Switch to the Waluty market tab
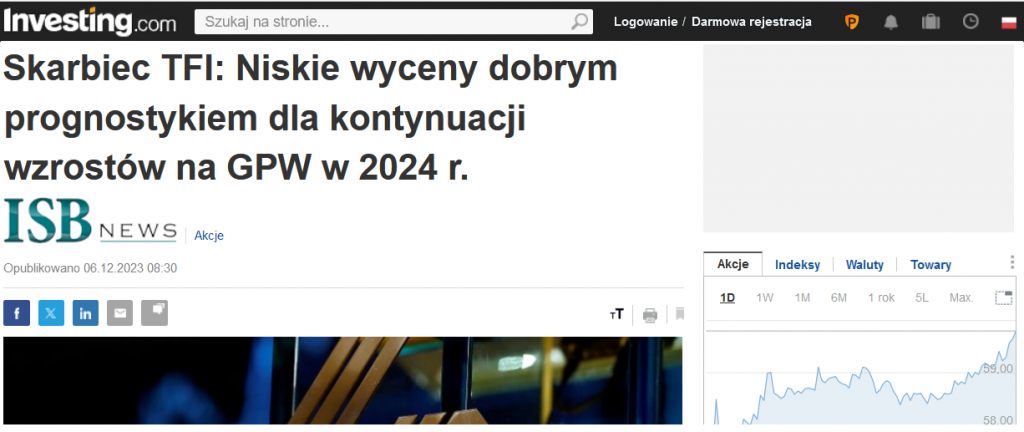The width and height of the screenshot is (1024, 432). pyautogui.click(x=865, y=265)
